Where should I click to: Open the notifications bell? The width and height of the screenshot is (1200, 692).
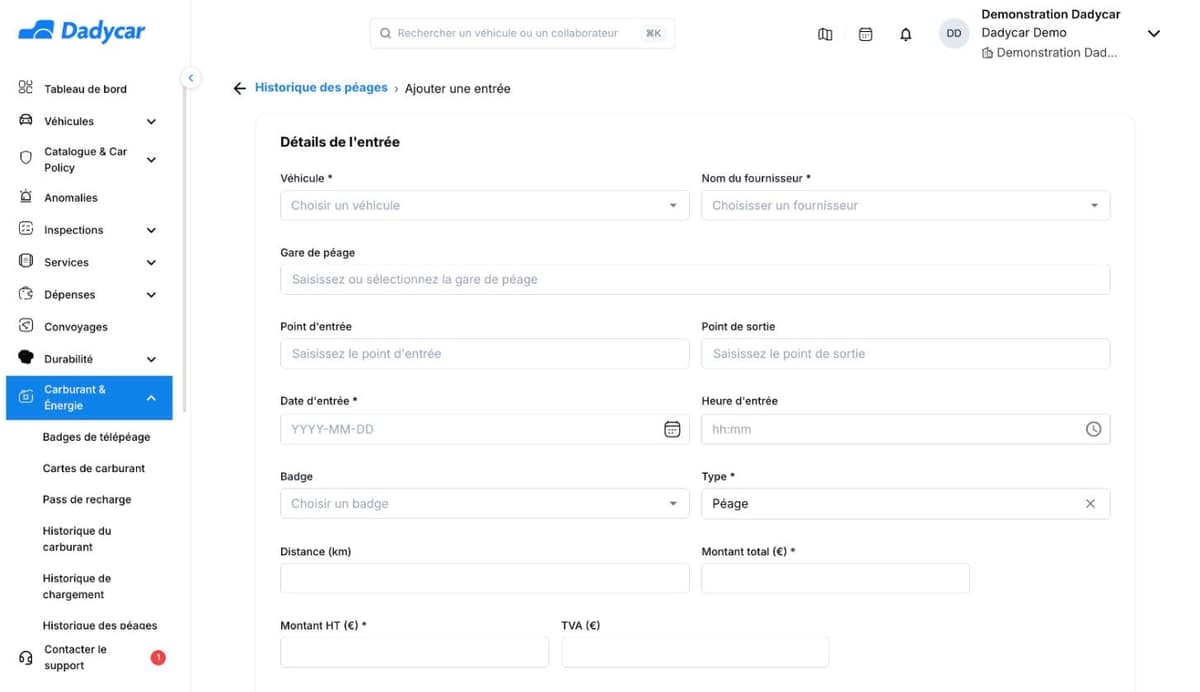[x=906, y=34]
